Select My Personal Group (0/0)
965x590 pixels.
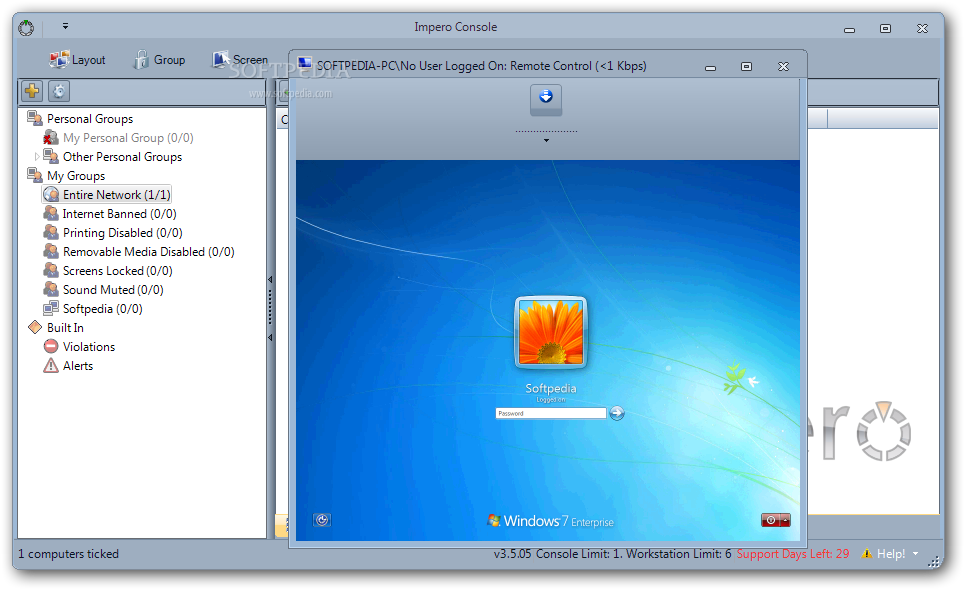tap(128, 138)
